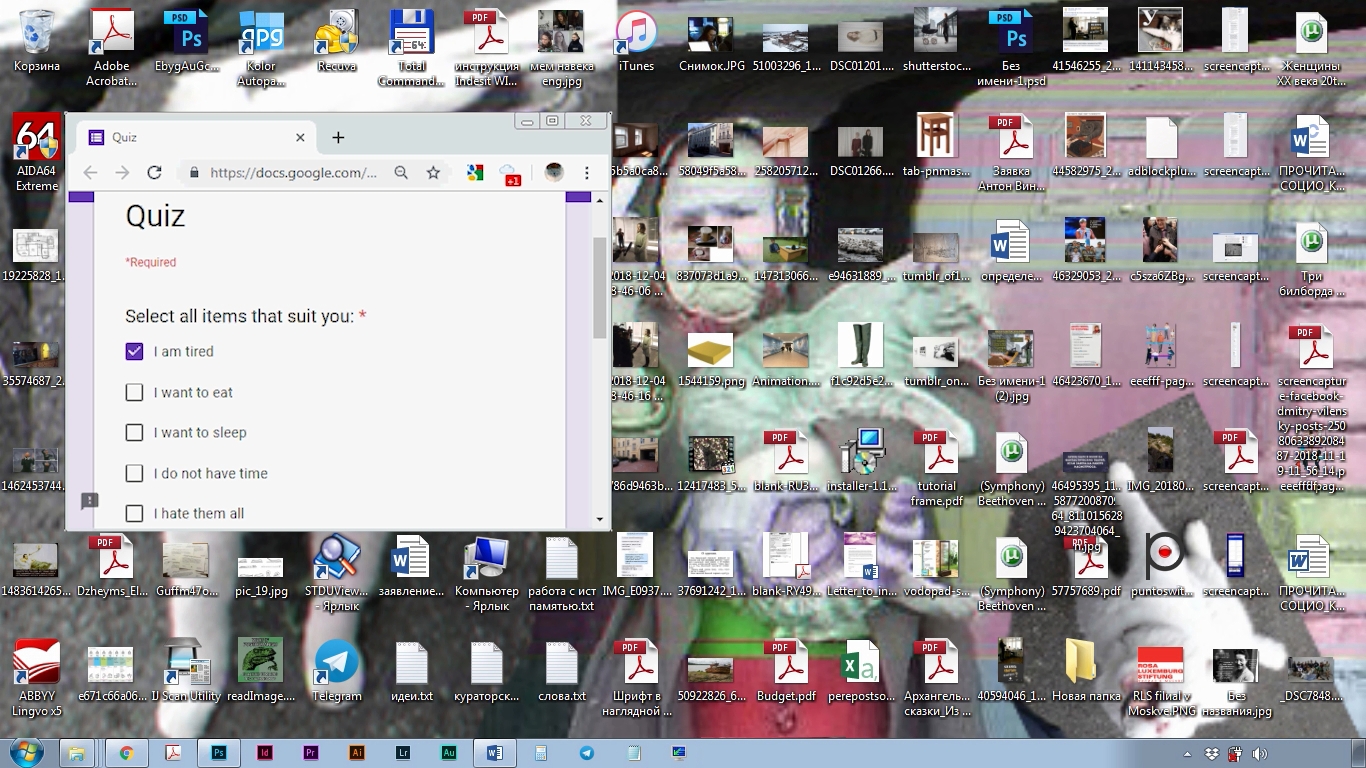Viewport: 1366px width, 768px height.
Task: Select the iTunes desktop icon
Action: (x=636, y=42)
